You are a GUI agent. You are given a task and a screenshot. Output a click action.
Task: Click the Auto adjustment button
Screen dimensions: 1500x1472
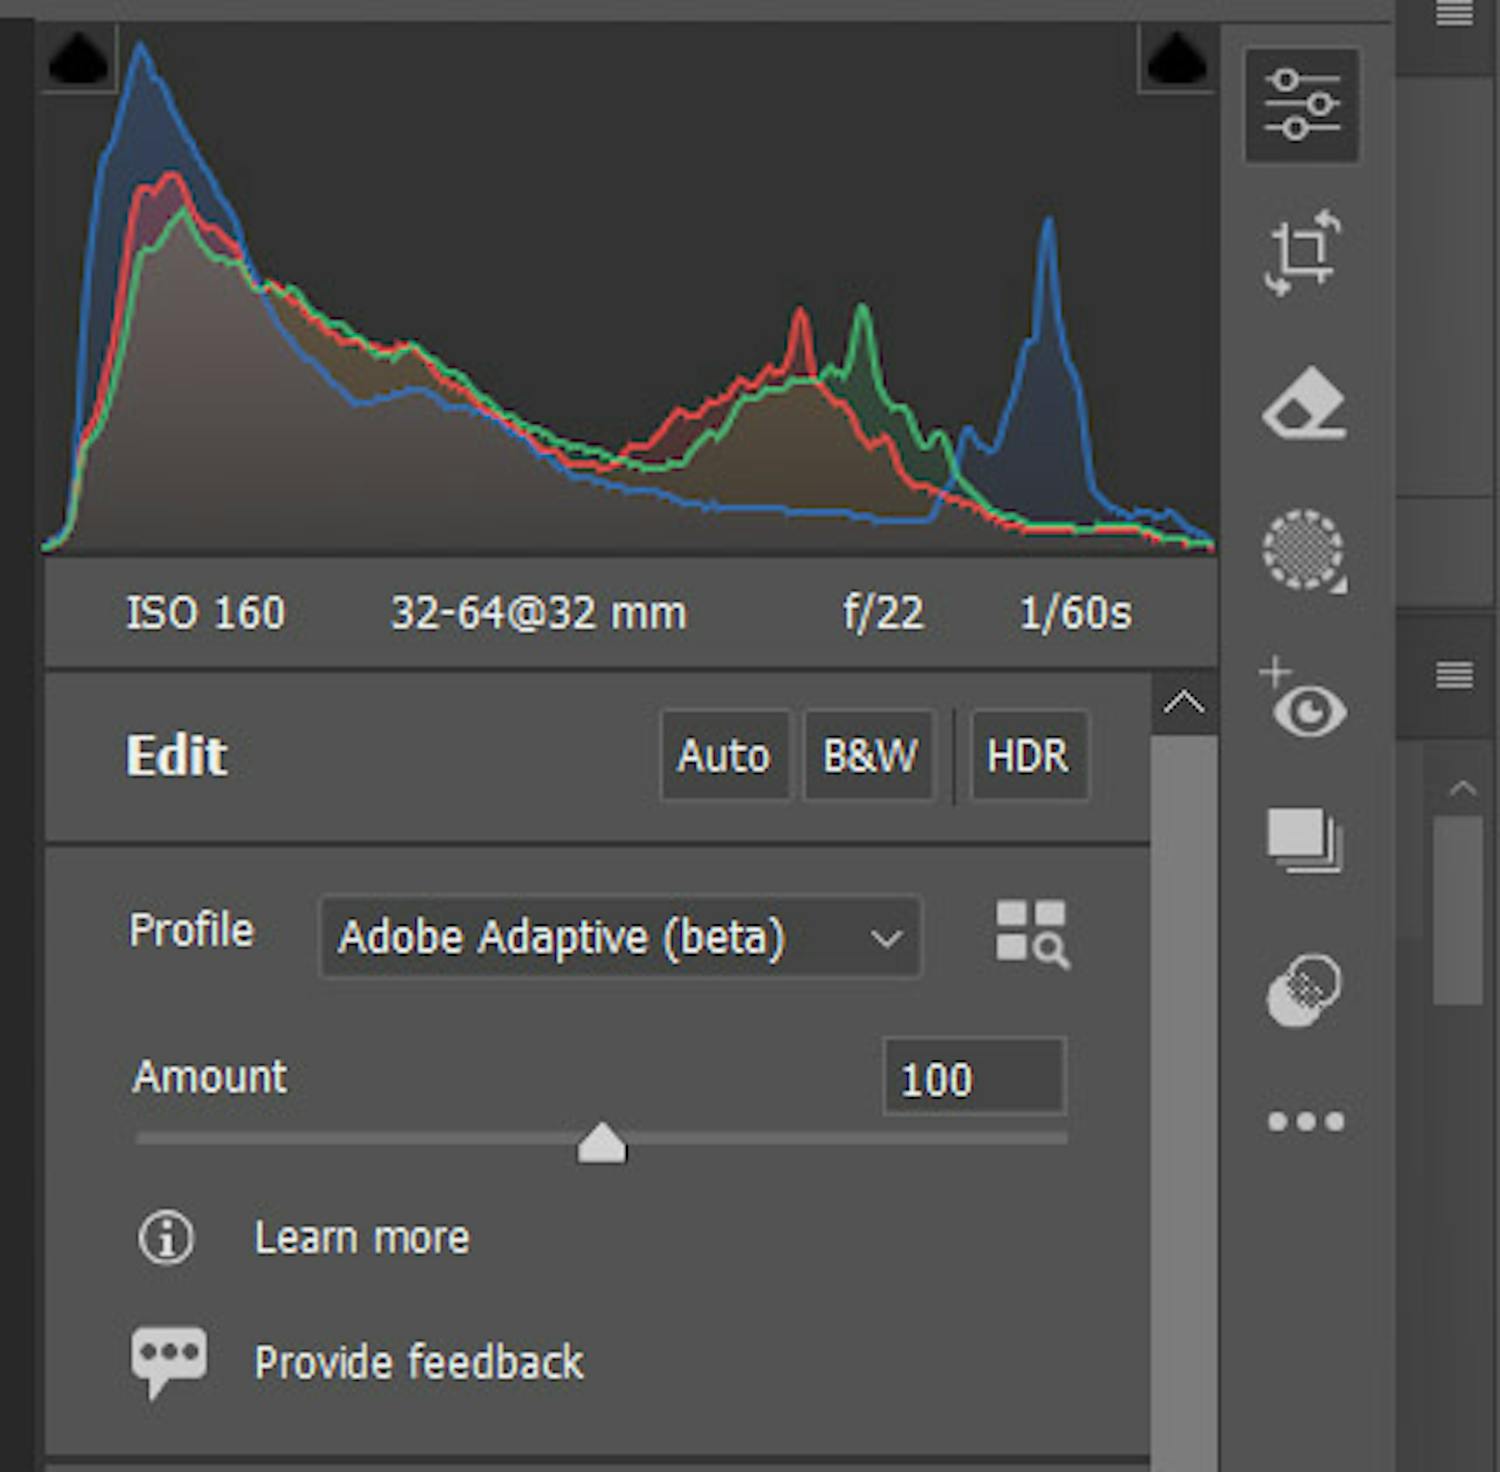click(x=724, y=756)
